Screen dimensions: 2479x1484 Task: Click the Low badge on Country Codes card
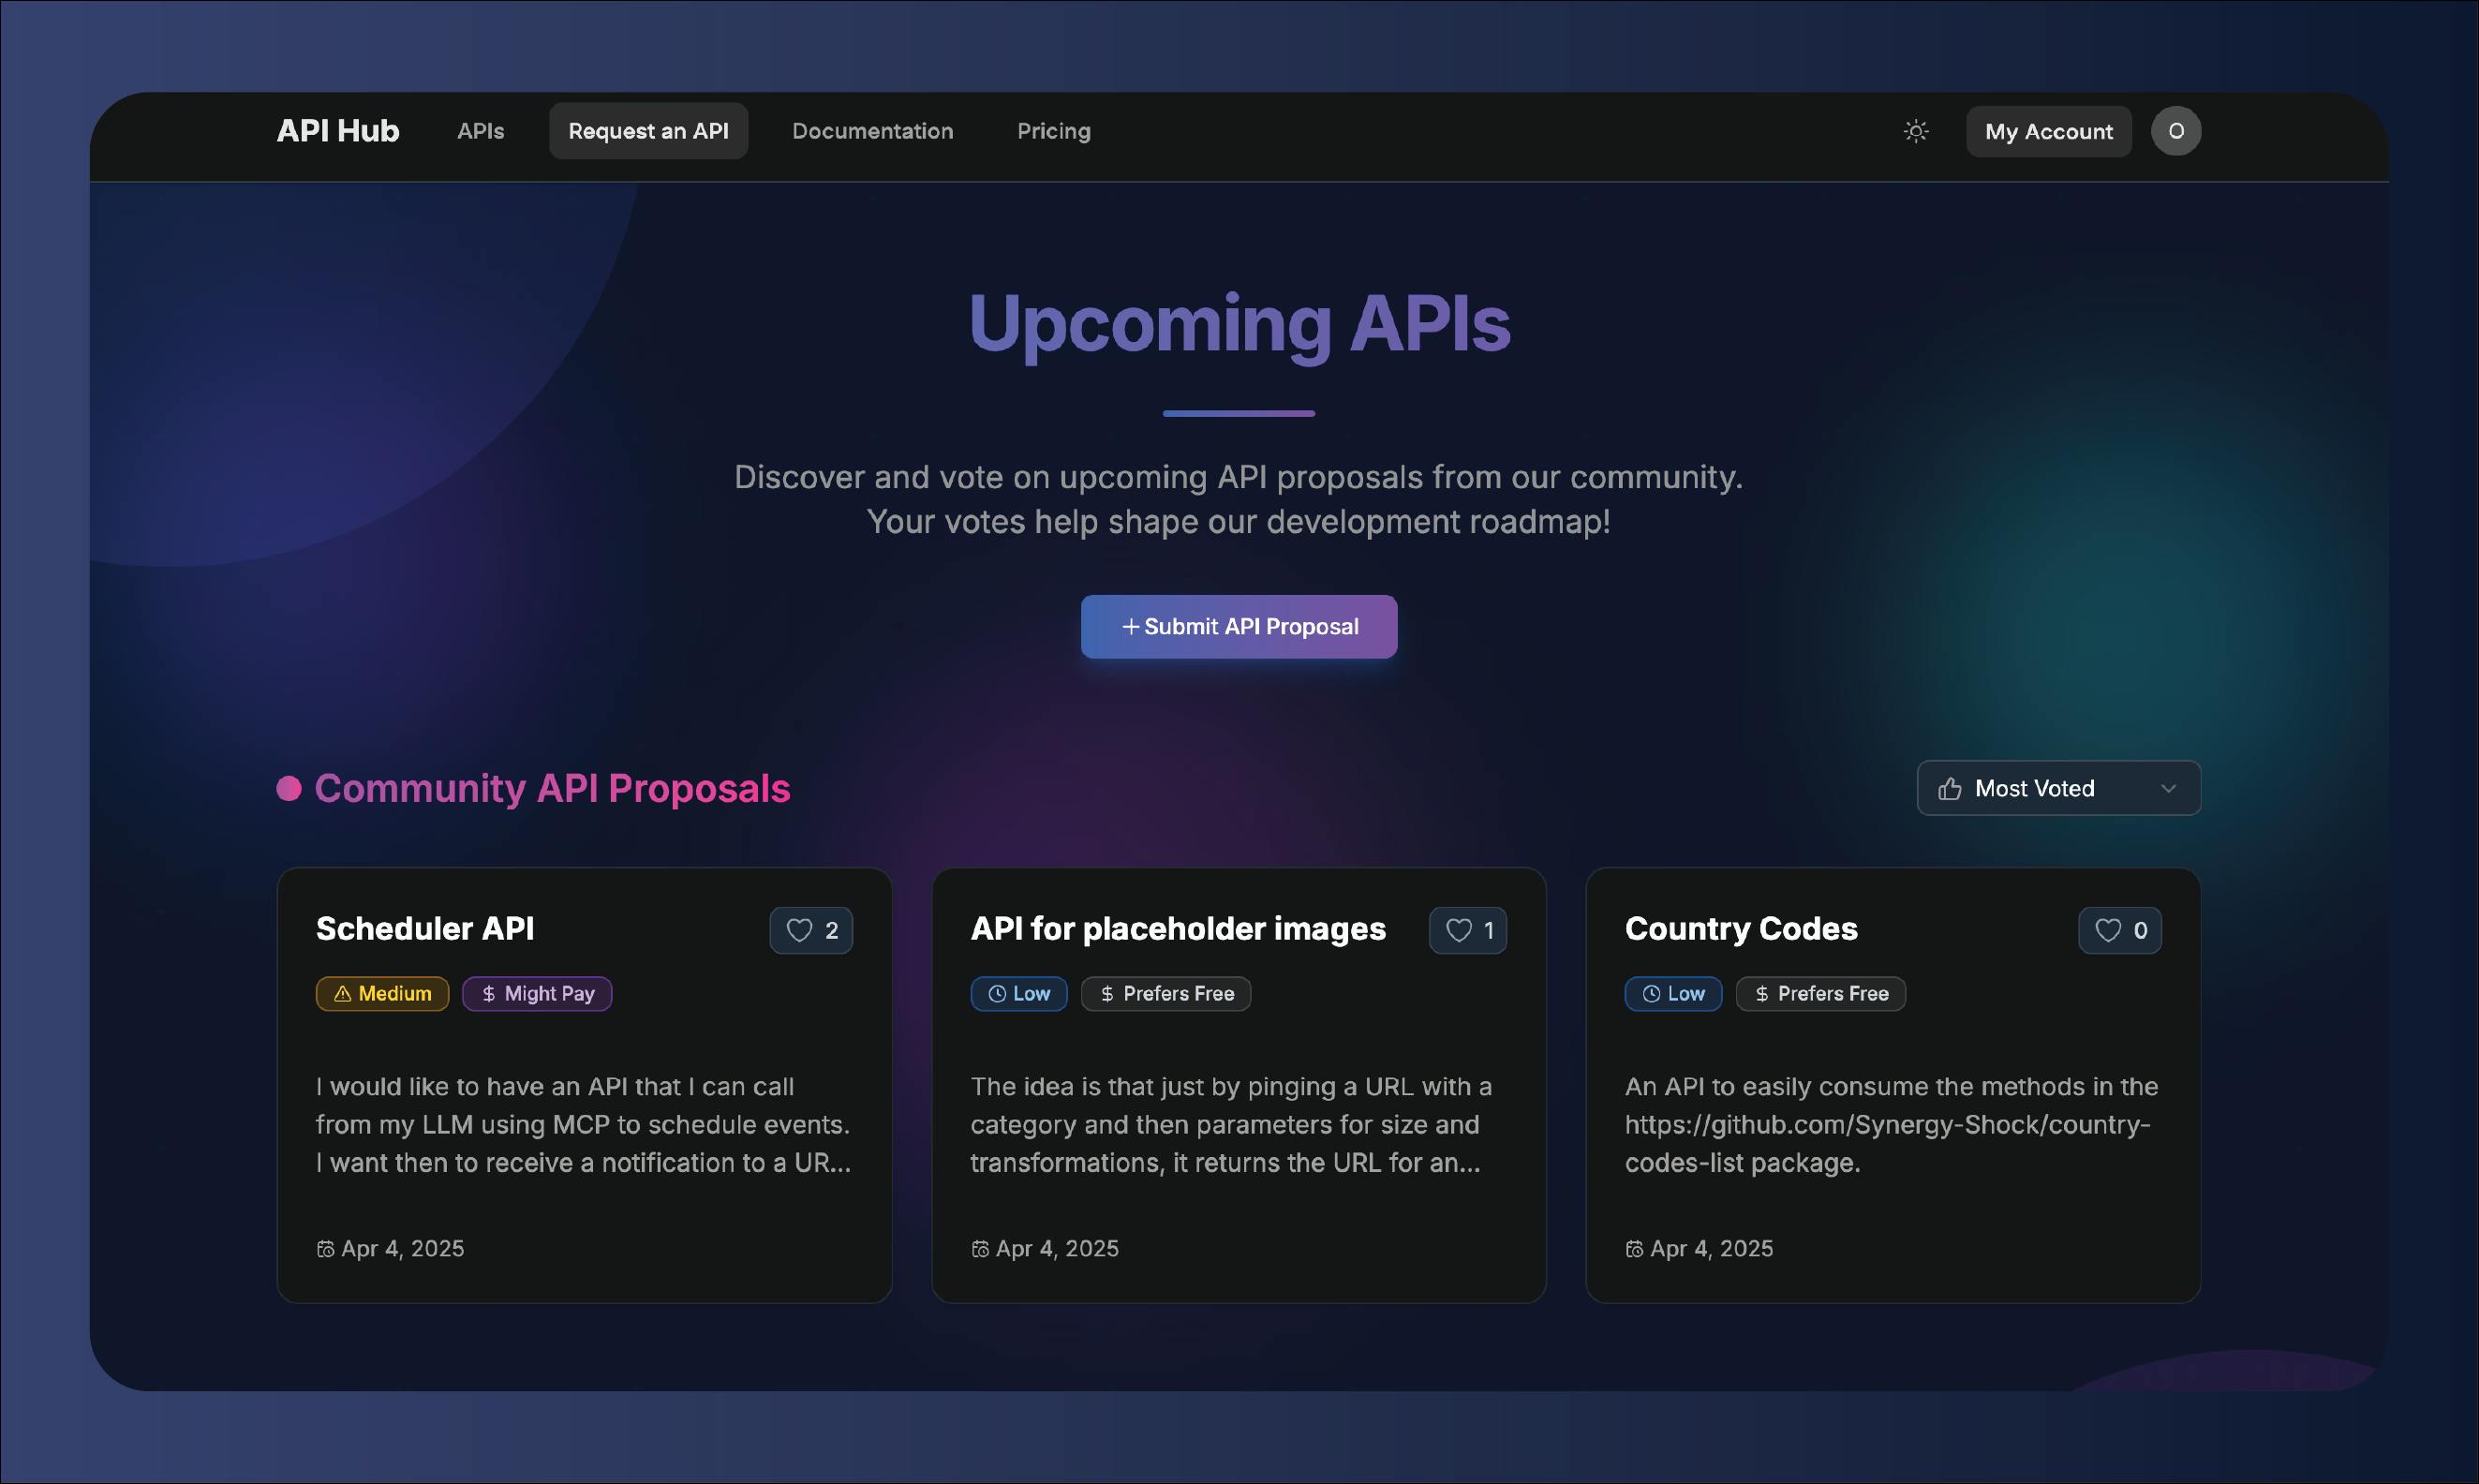click(1673, 994)
